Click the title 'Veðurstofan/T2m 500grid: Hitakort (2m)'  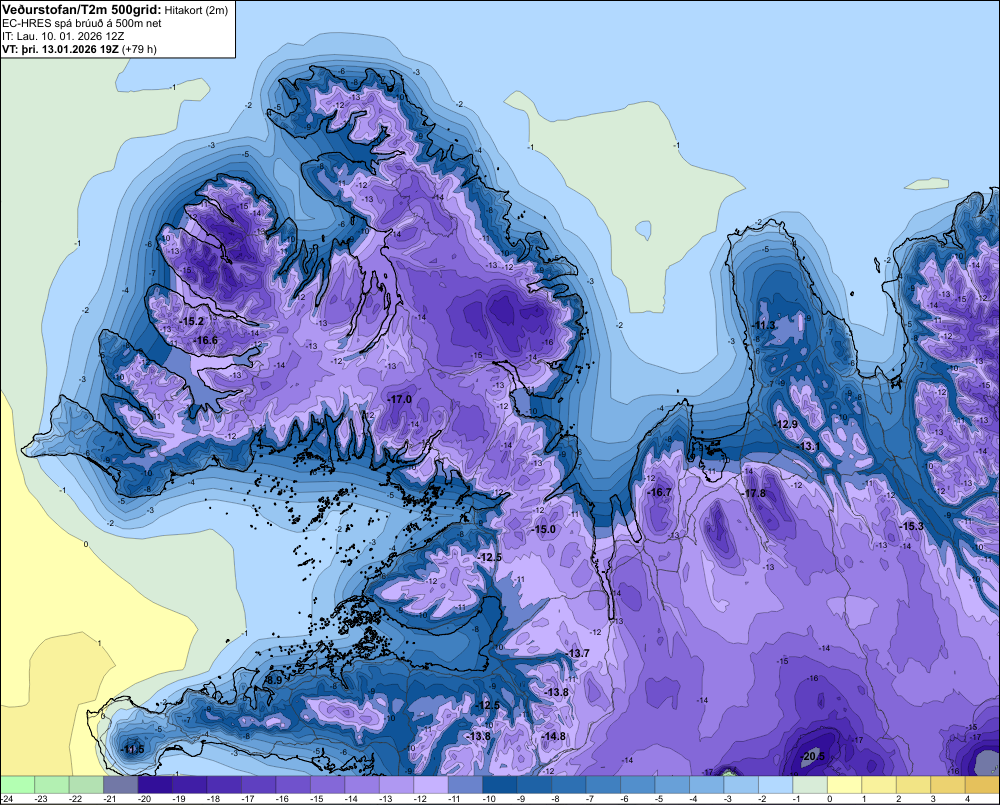[x=115, y=10]
